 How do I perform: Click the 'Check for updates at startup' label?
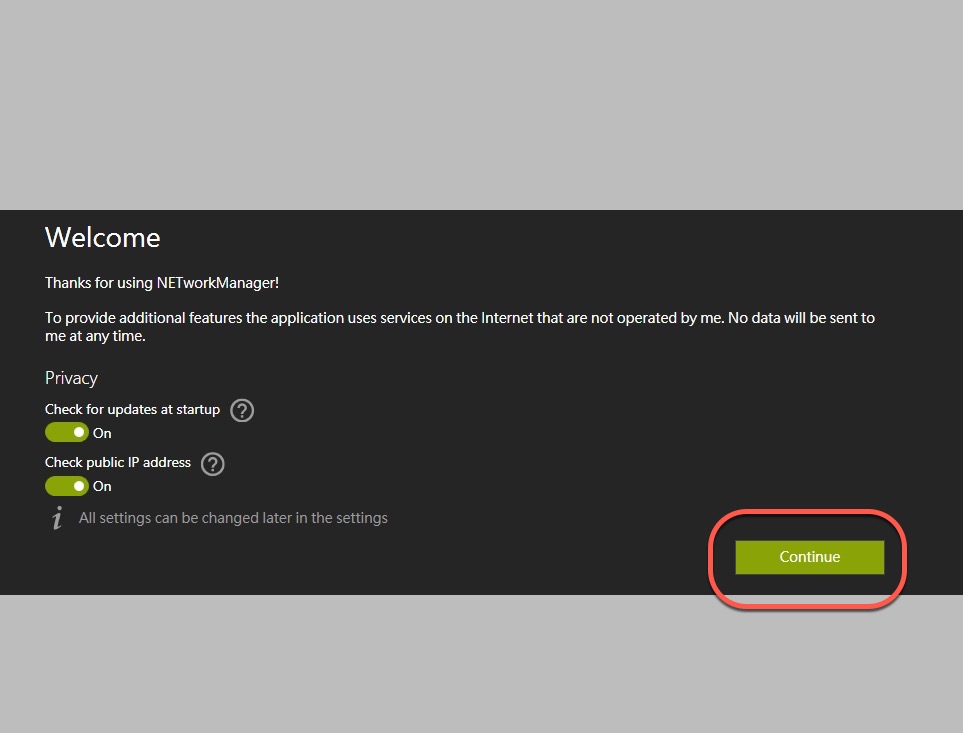(132, 409)
